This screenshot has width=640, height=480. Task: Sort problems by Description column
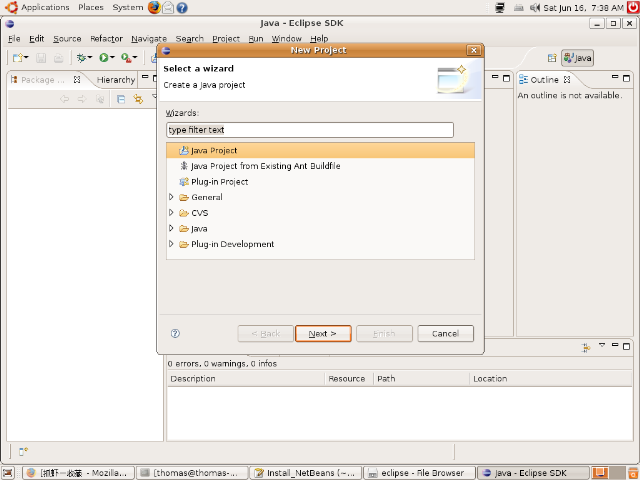(x=246, y=379)
